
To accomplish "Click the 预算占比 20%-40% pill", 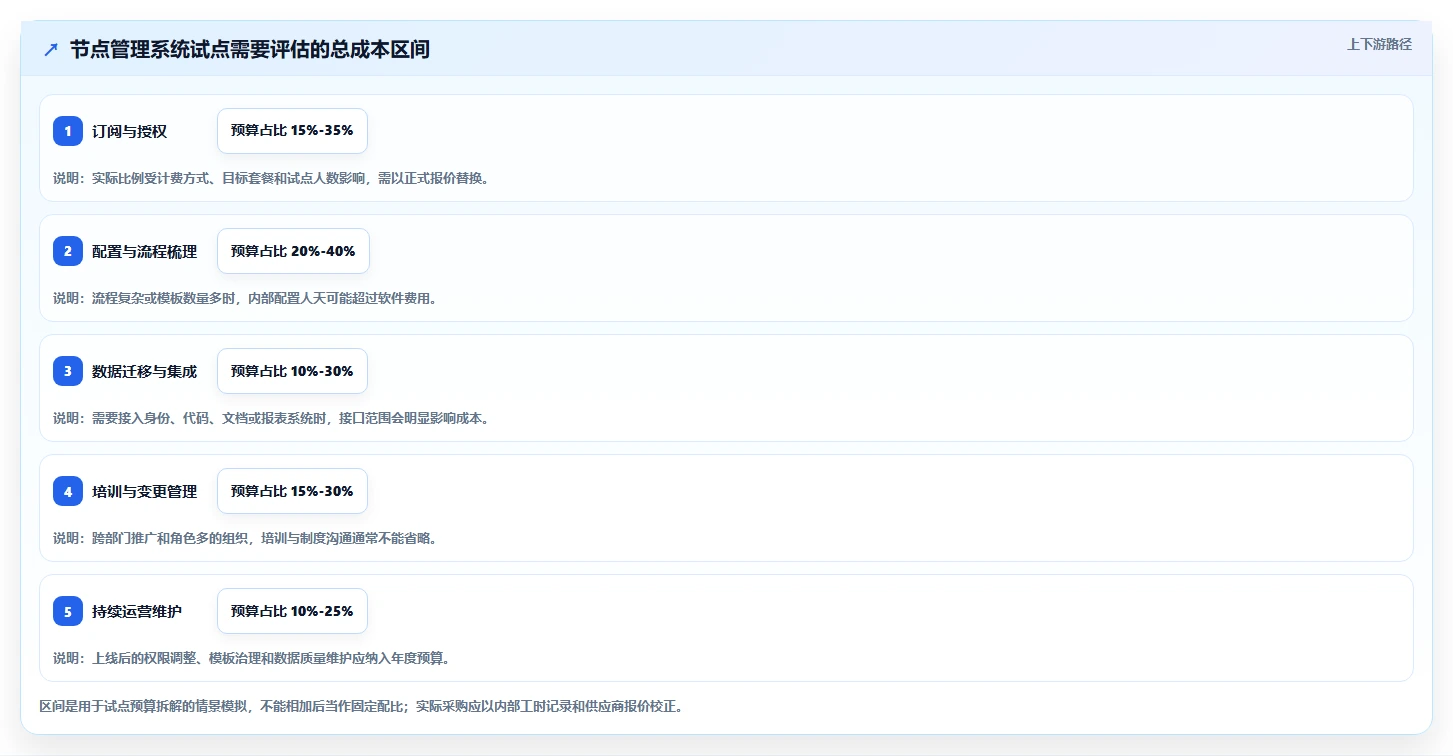I will pos(293,251).
